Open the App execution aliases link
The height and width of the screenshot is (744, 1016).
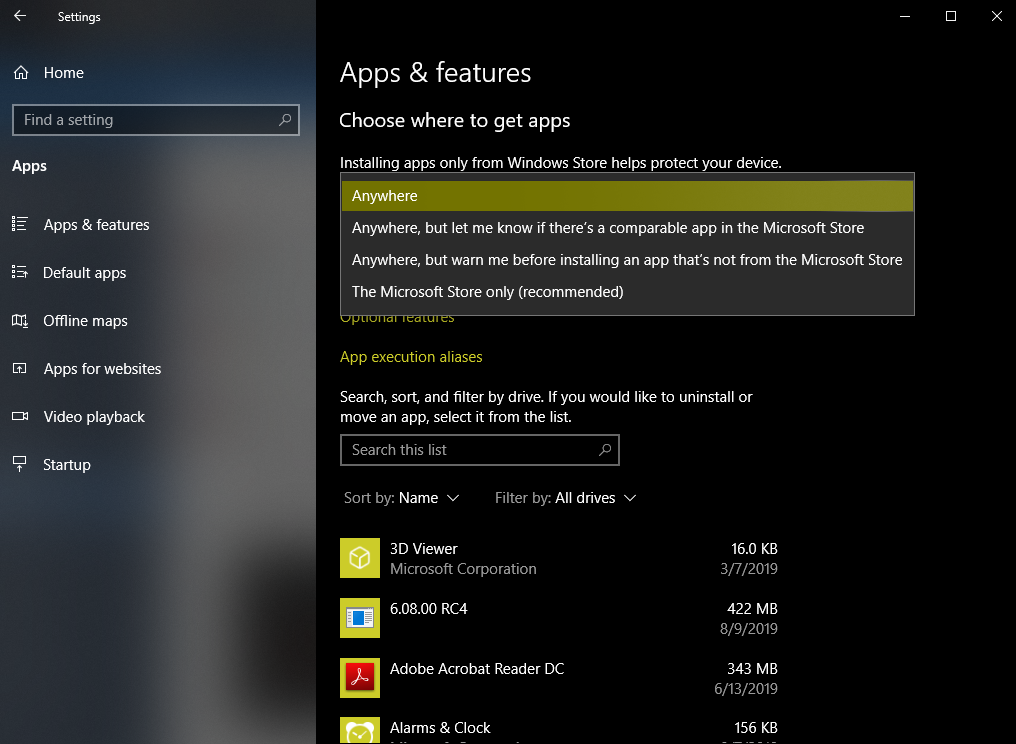(411, 357)
